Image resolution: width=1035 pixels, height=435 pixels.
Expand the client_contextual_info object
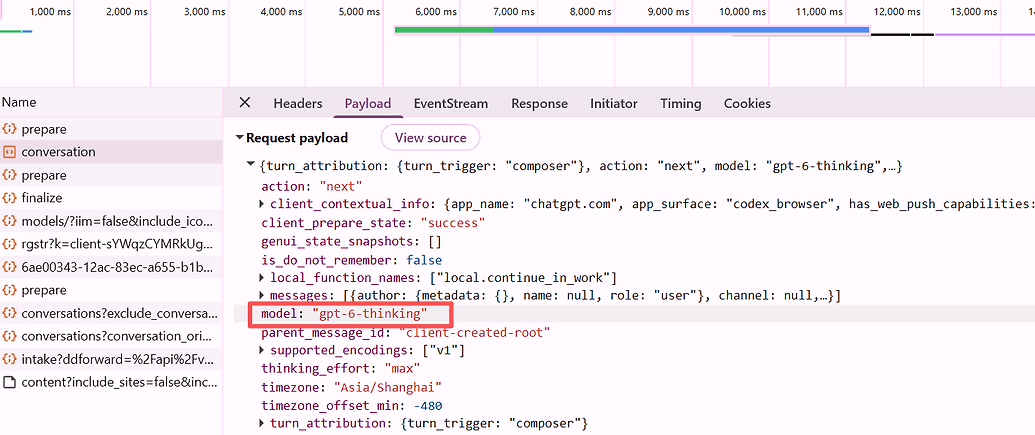262,204
